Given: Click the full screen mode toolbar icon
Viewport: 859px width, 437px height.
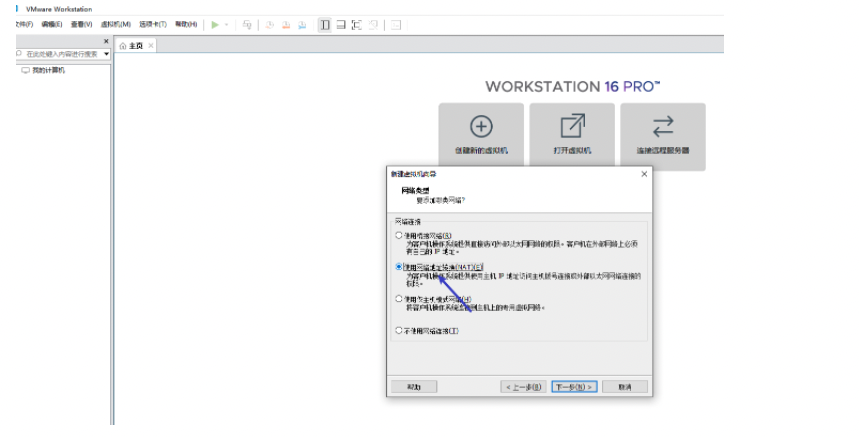Looking at the screenshot, I should tap(357, 24).
